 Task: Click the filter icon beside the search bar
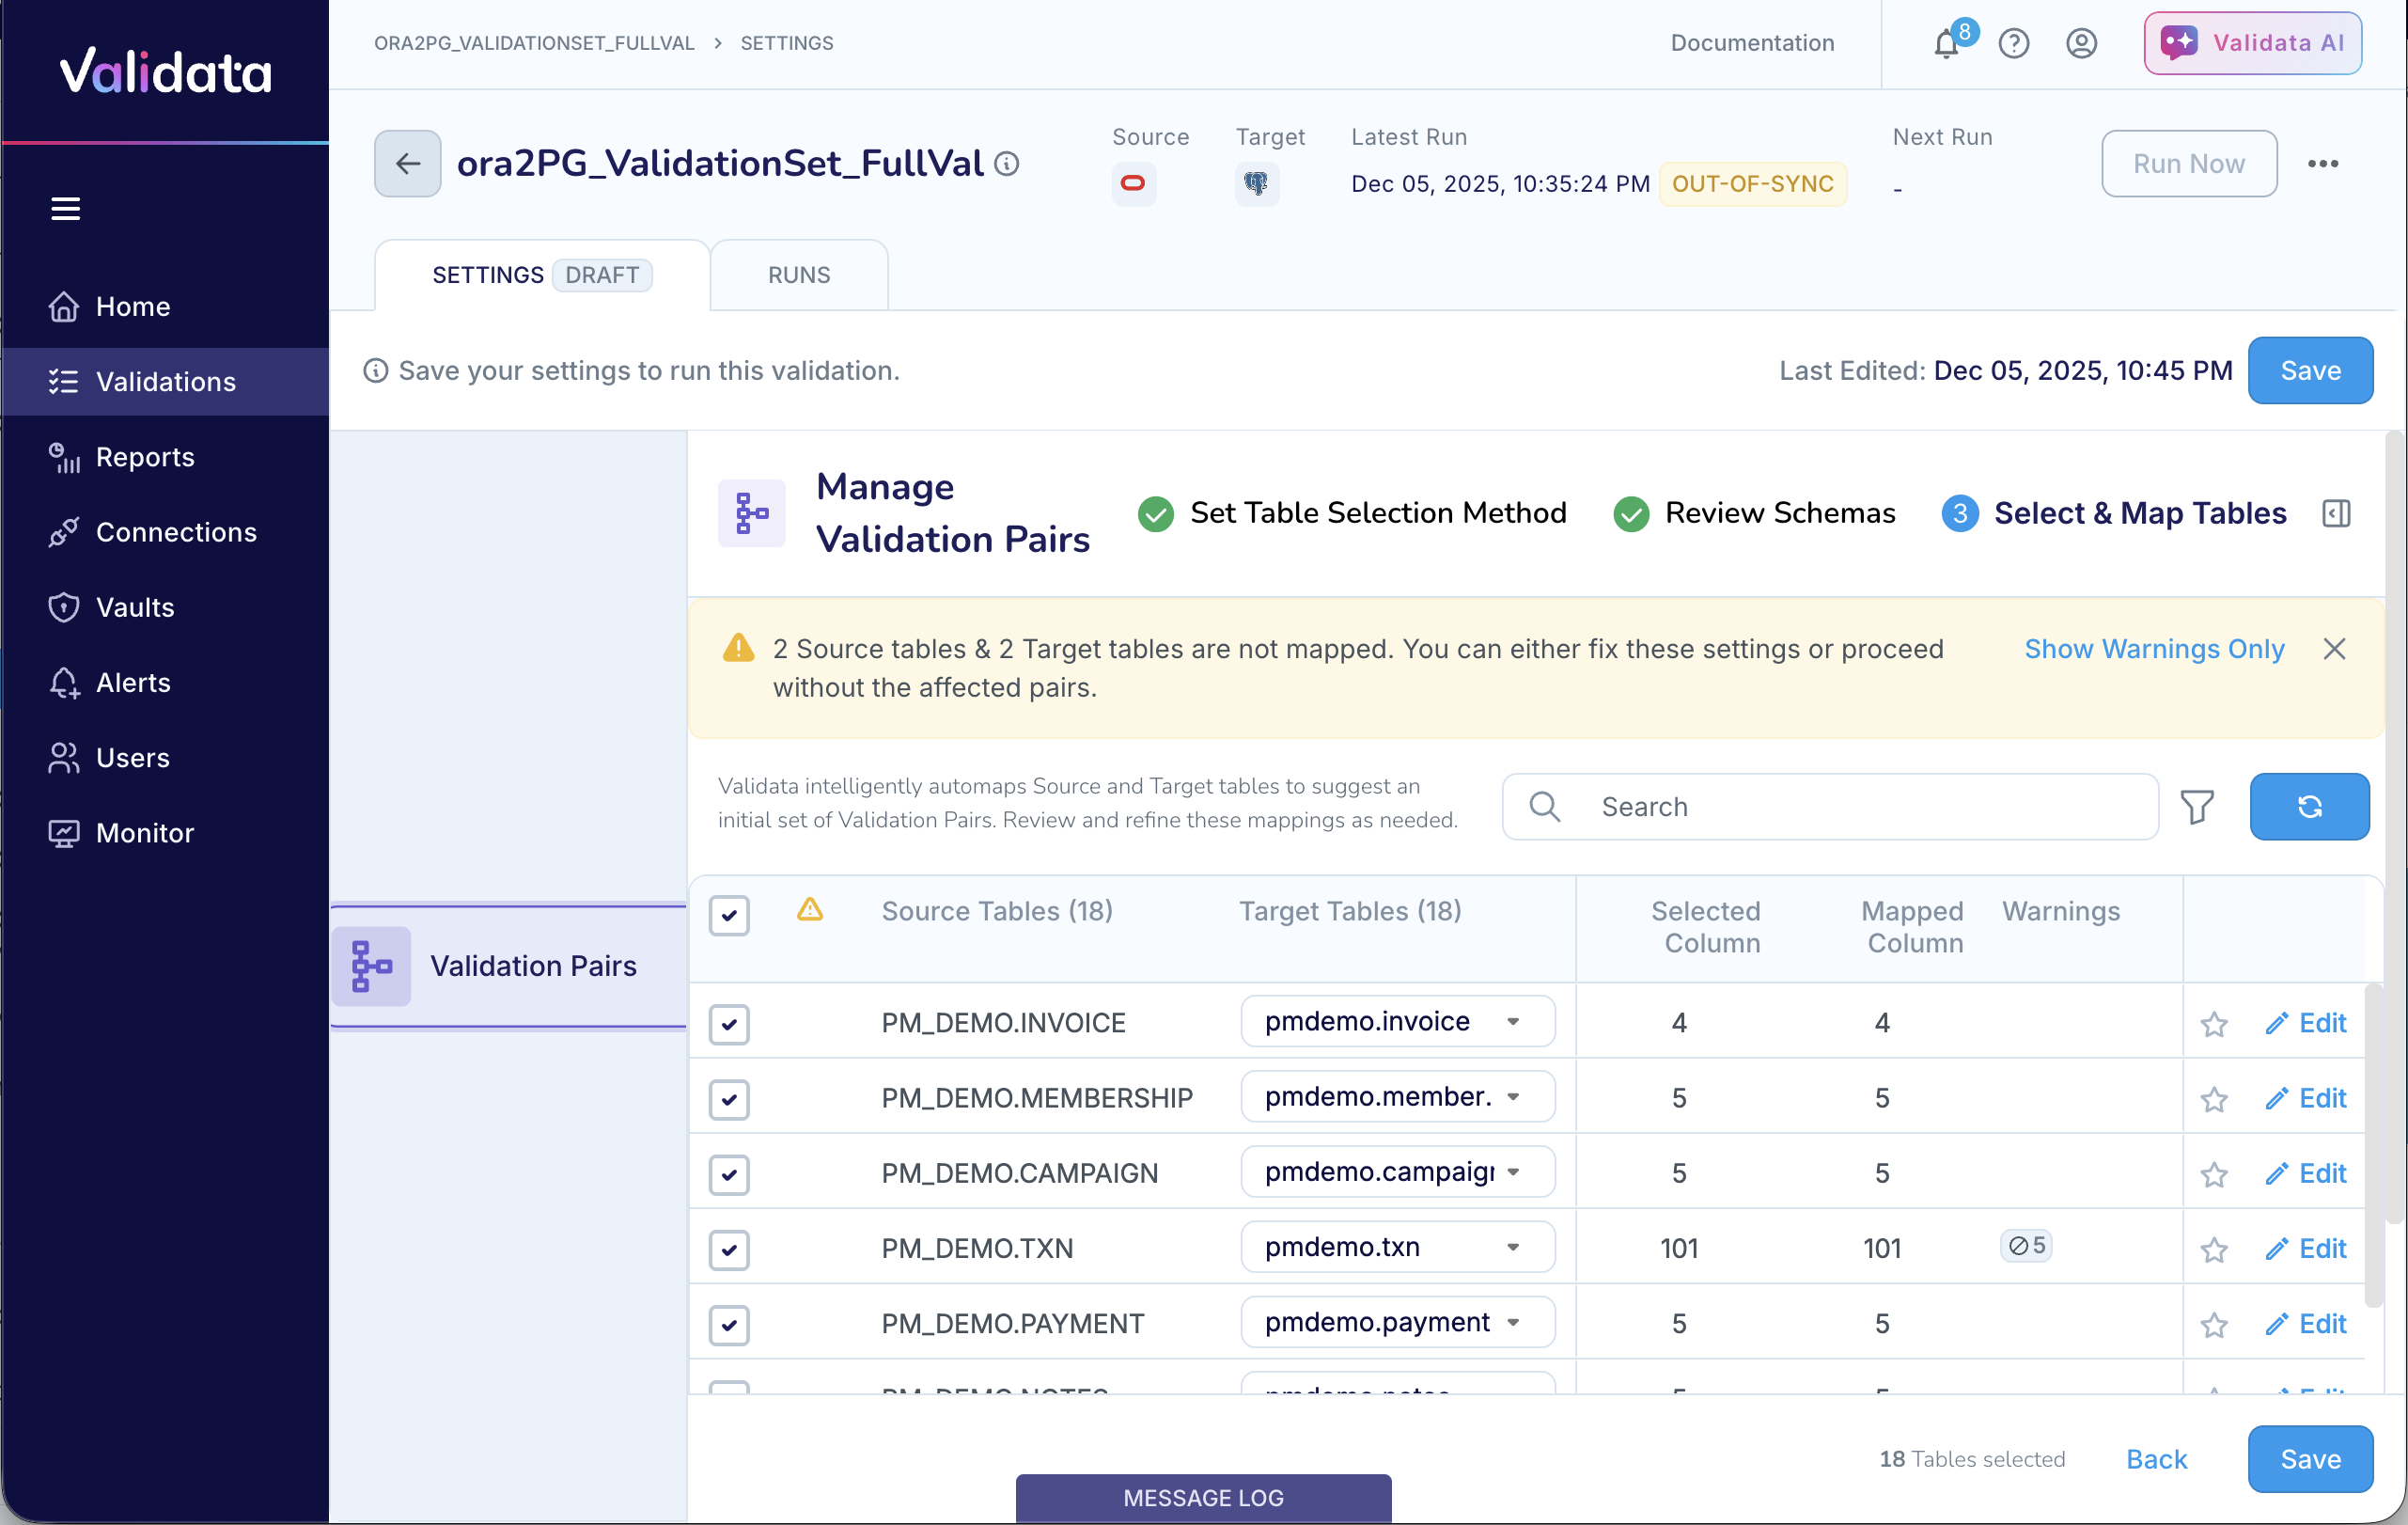2197,806
